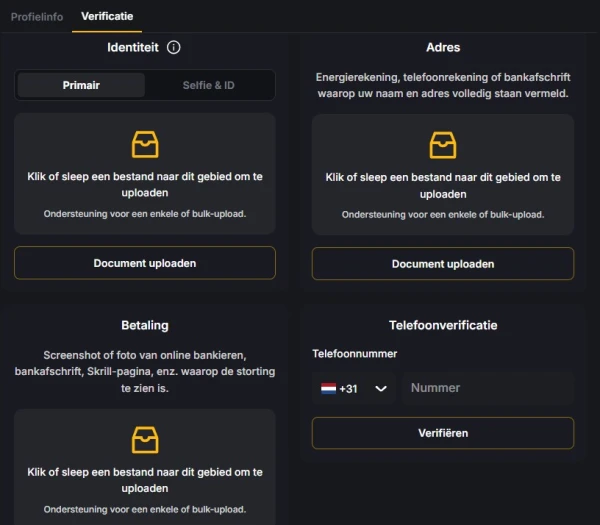Focus the Nummer phone input field

(488, 388)
